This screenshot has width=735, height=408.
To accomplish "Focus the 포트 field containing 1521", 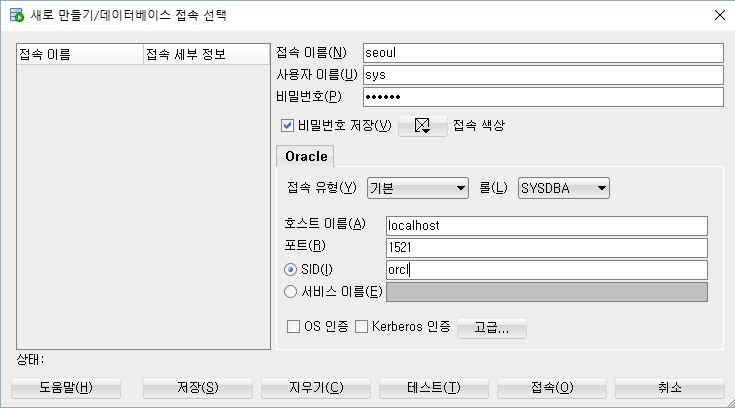I will [547, 248].
